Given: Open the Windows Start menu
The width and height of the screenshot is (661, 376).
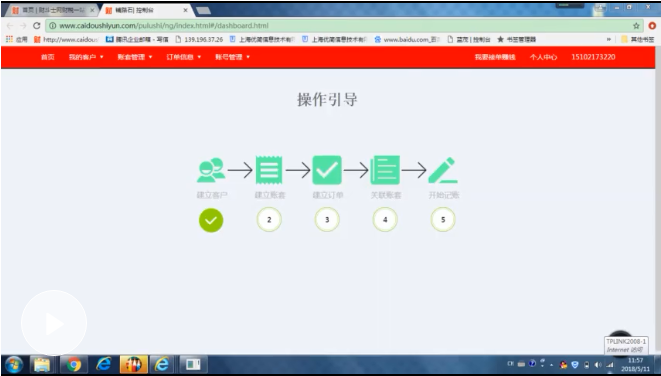Looking at the screenshot, I should [13, 365].
